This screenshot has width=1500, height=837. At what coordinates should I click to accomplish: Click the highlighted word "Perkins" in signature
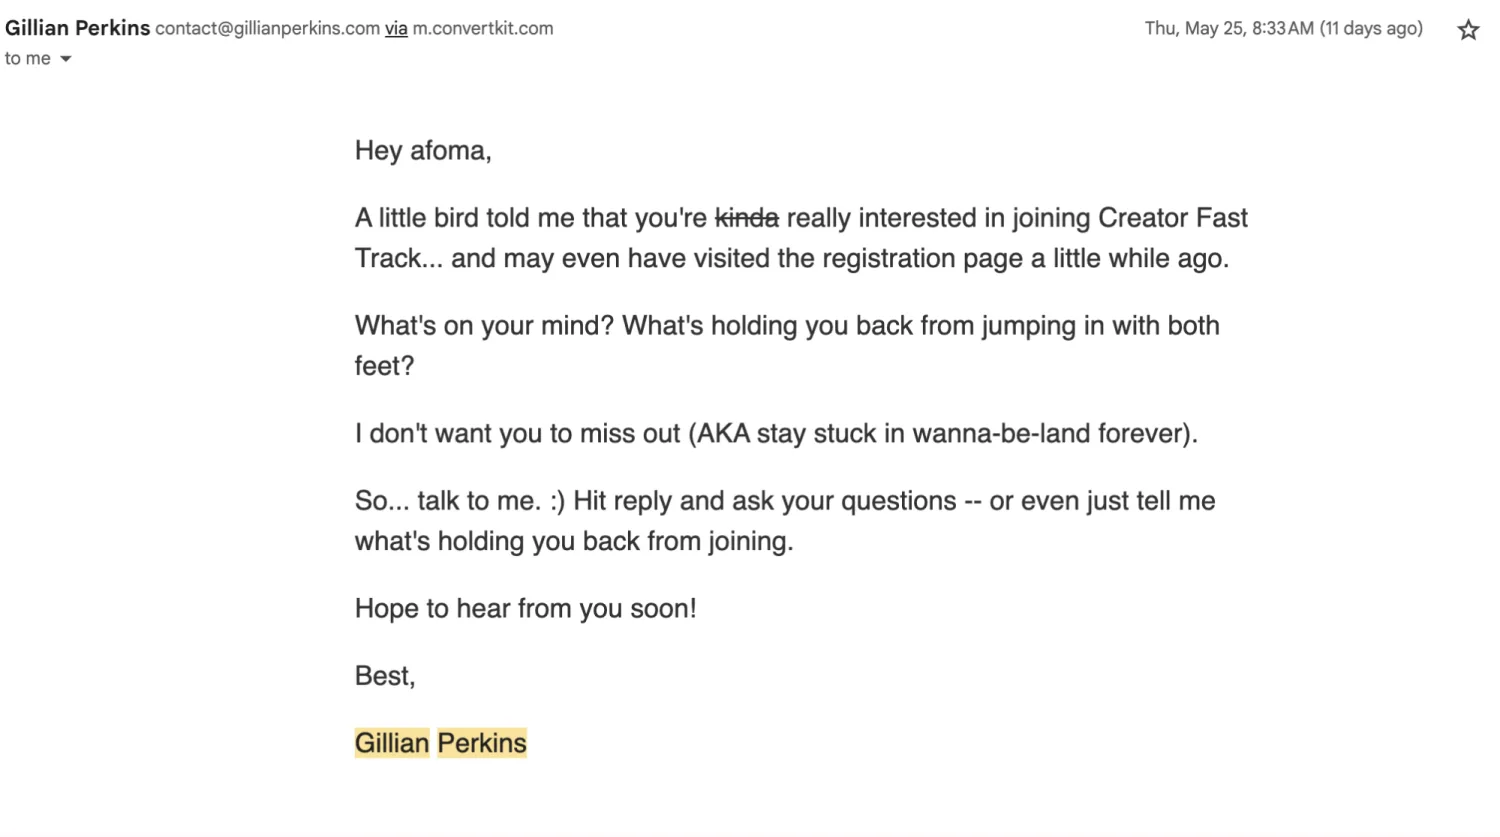(x=482, y=743)
